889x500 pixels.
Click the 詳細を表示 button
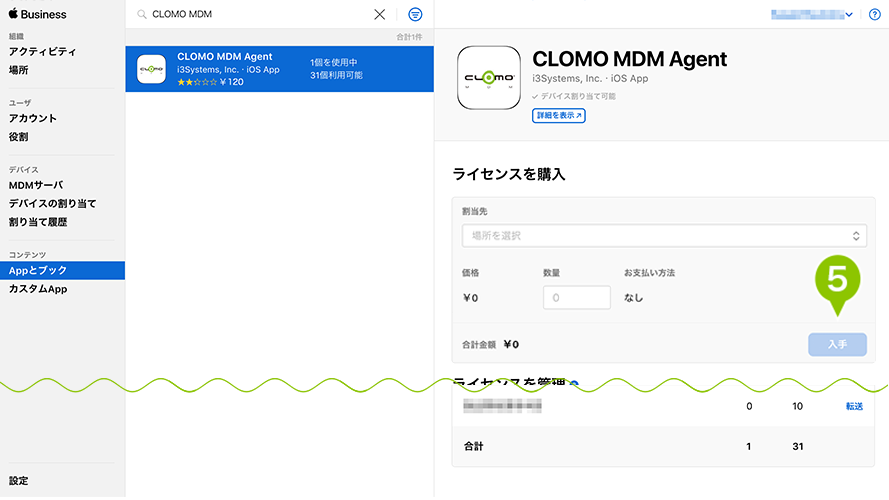[558, 116]
